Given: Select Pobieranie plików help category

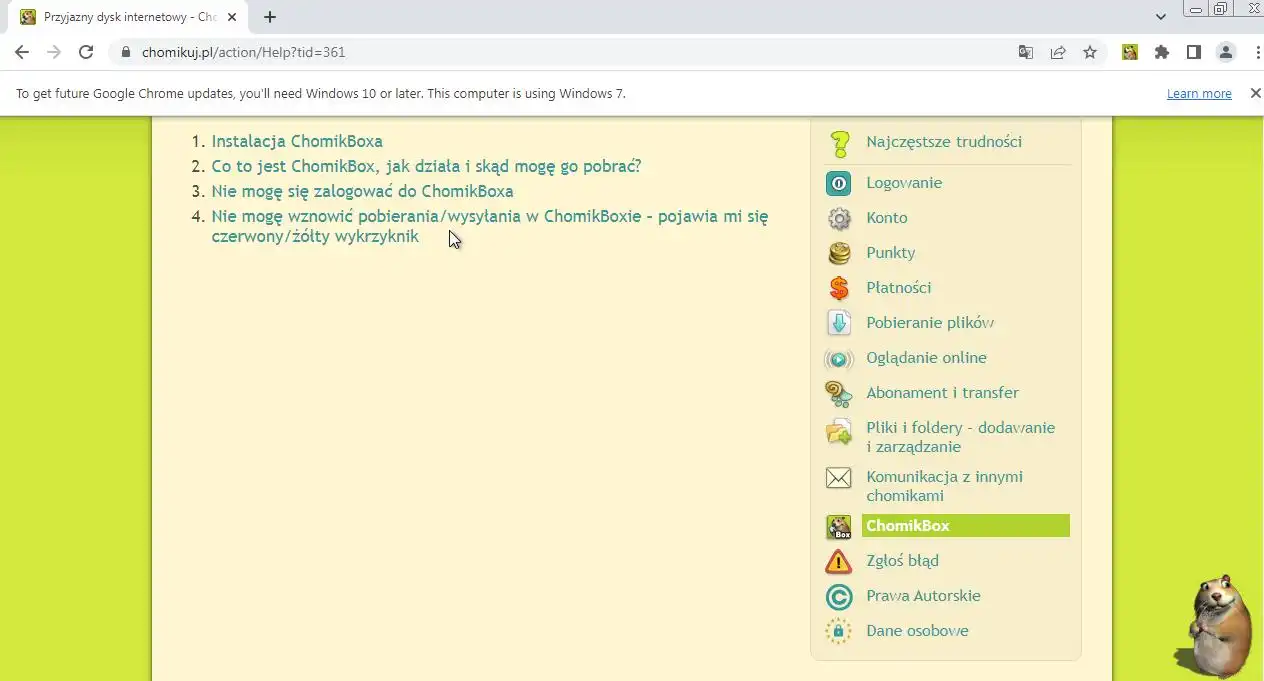Looking at the screenshot, I should click(930, 323).
